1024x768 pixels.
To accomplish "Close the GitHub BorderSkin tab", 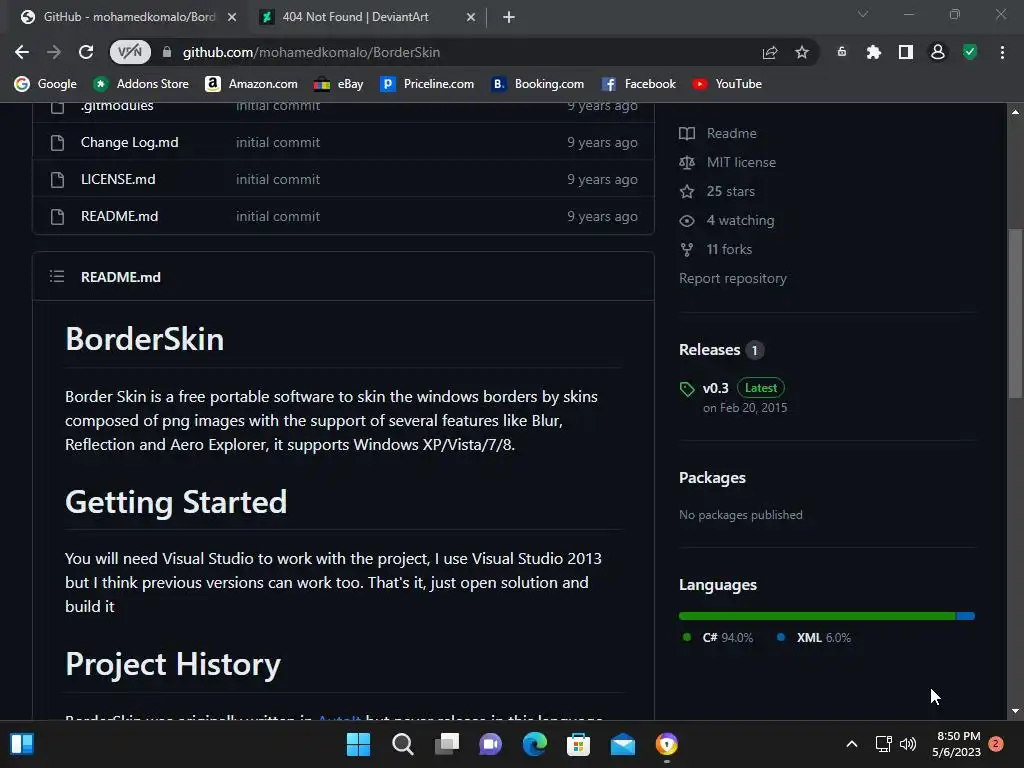I will point(232,17).
